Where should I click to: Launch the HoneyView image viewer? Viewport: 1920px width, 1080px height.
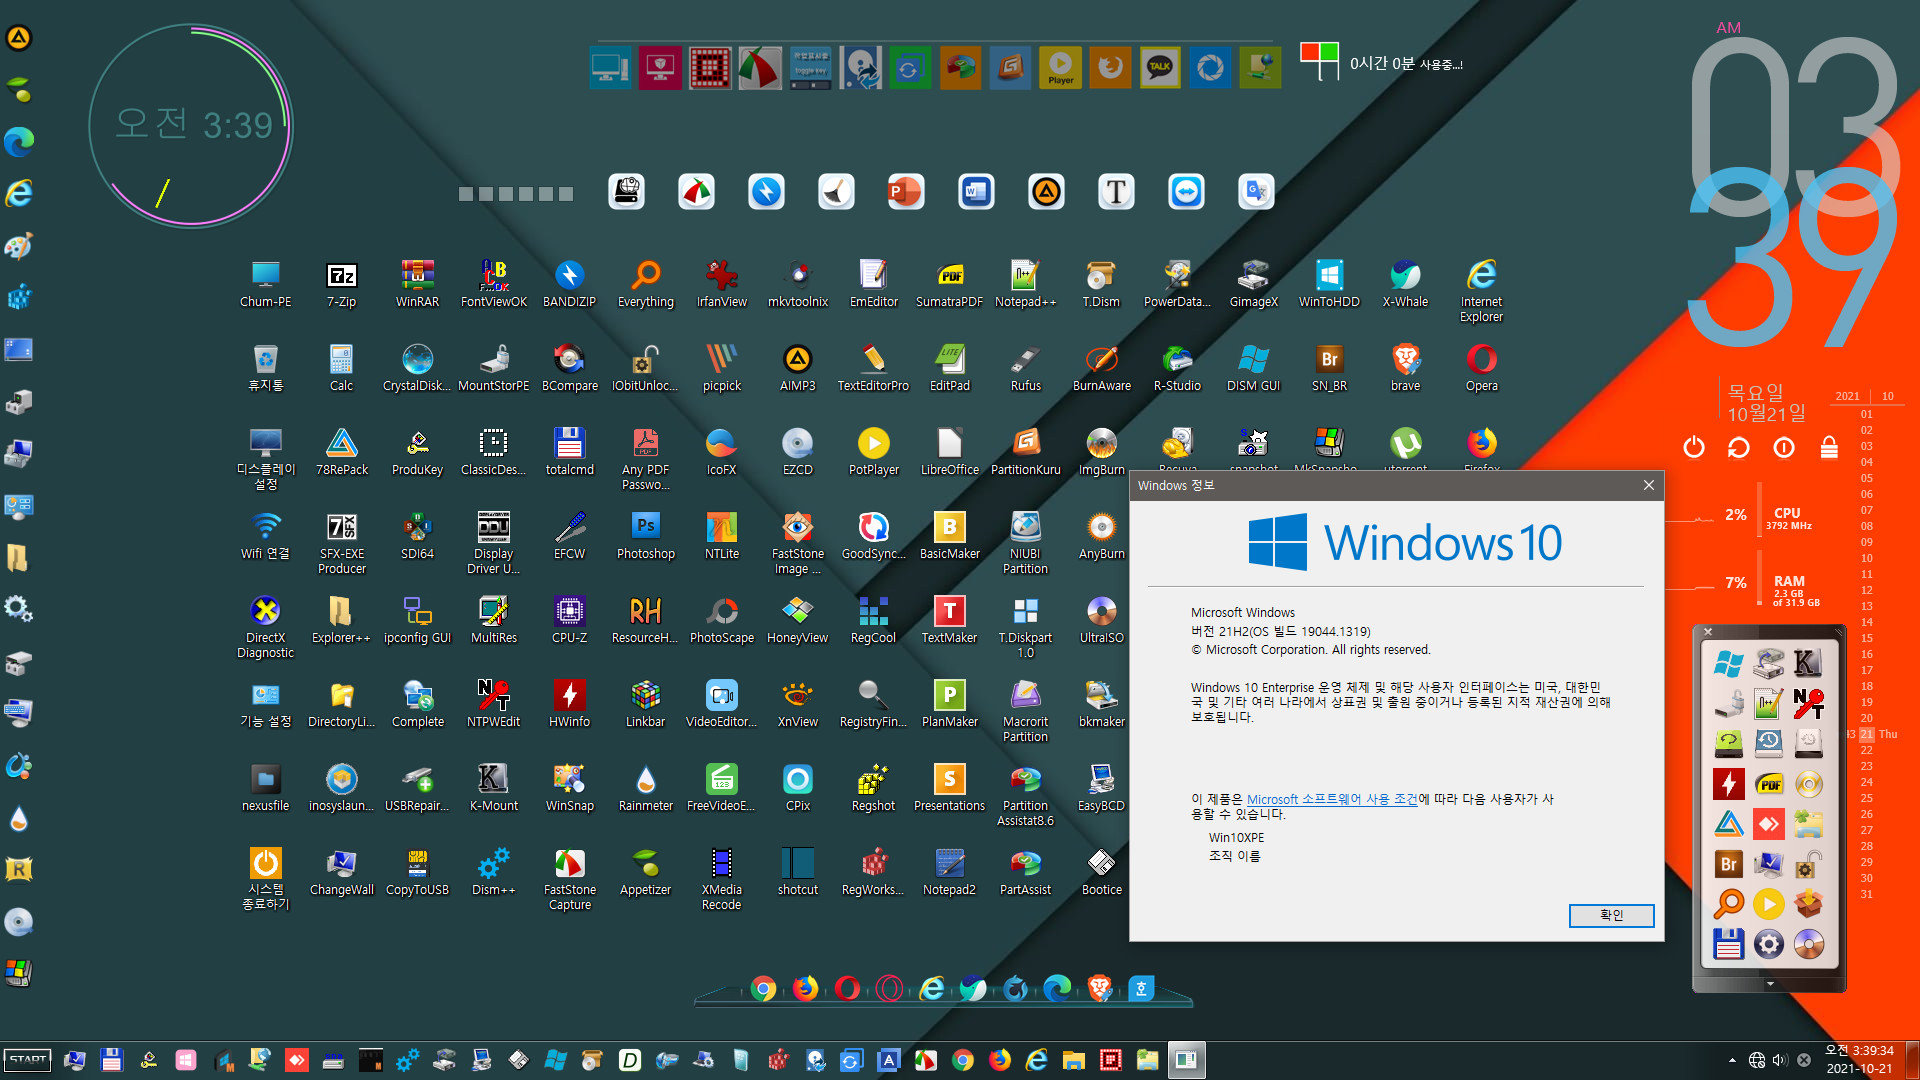pyautogui.click(x=797, y=620)
